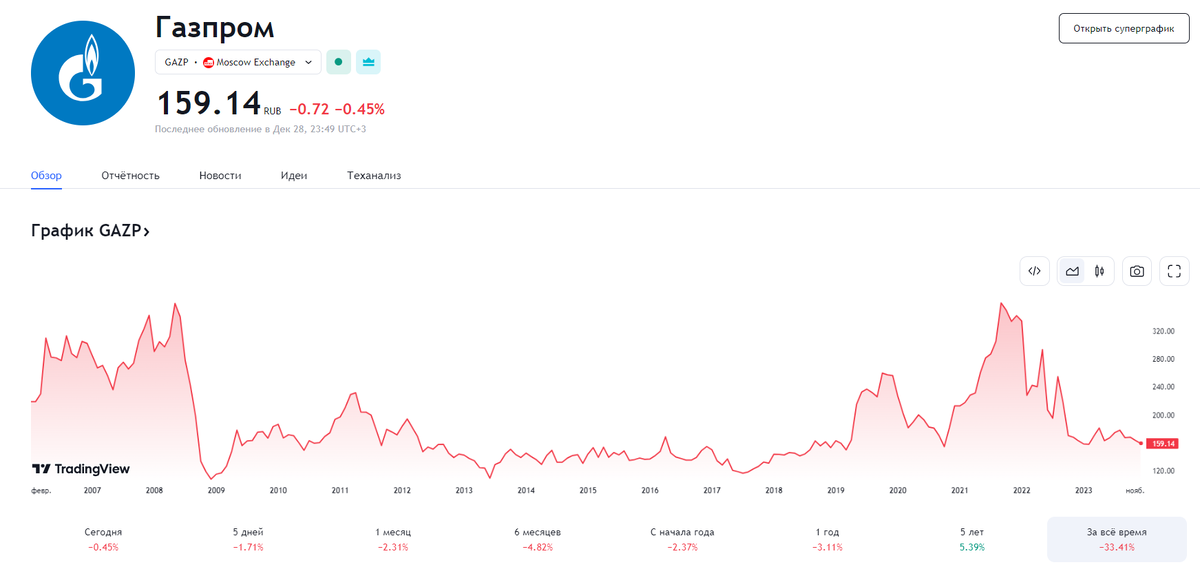Click the 2012 label on time axis
Viewport: 1200px width, 567px height.
(402, 491)
